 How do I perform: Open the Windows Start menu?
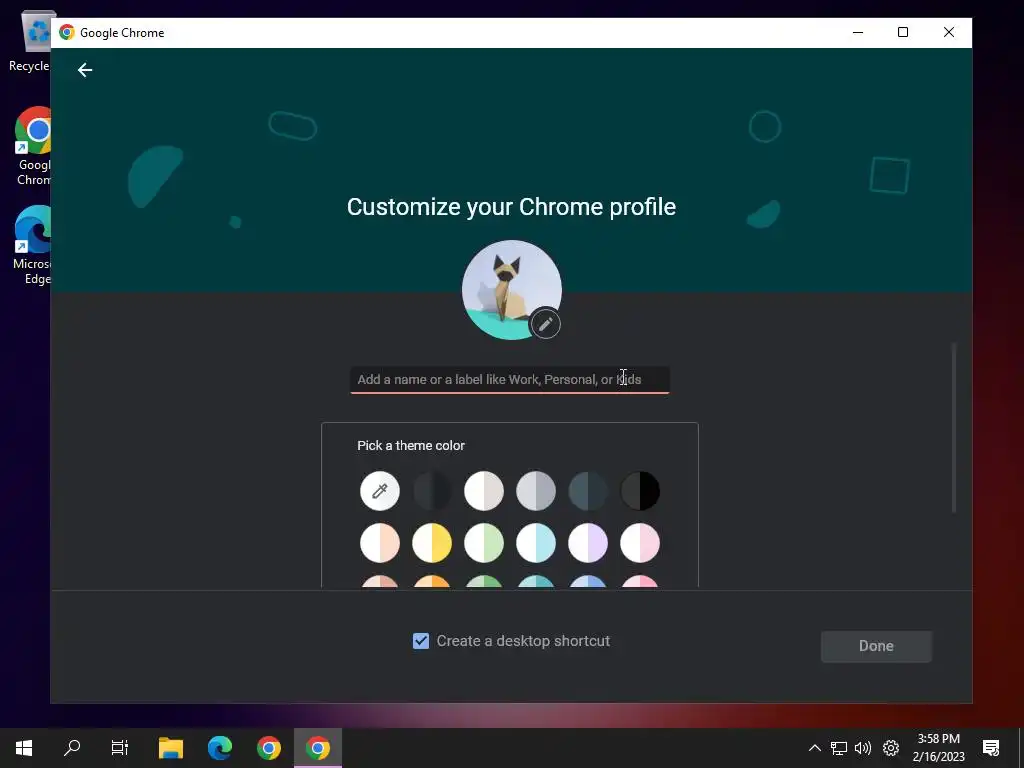(24, 748)
